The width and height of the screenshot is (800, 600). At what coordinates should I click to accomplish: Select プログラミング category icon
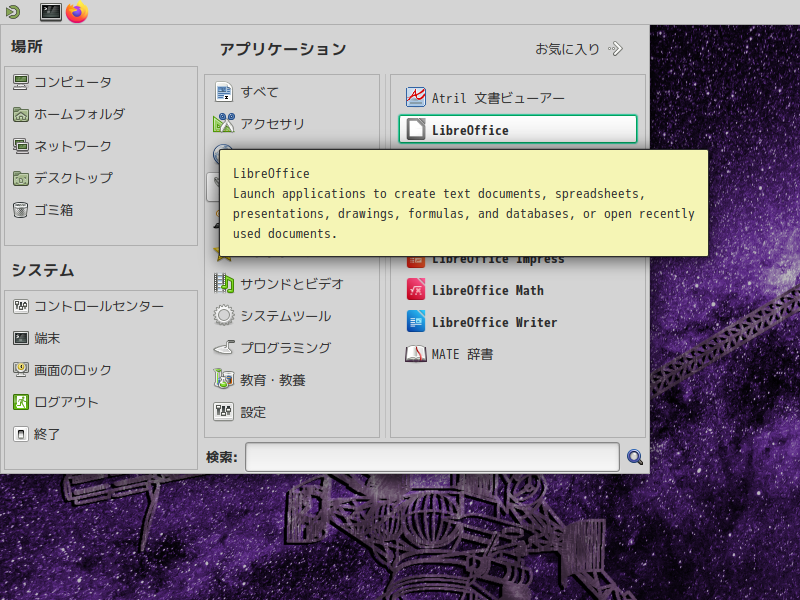tap(223, 348)
